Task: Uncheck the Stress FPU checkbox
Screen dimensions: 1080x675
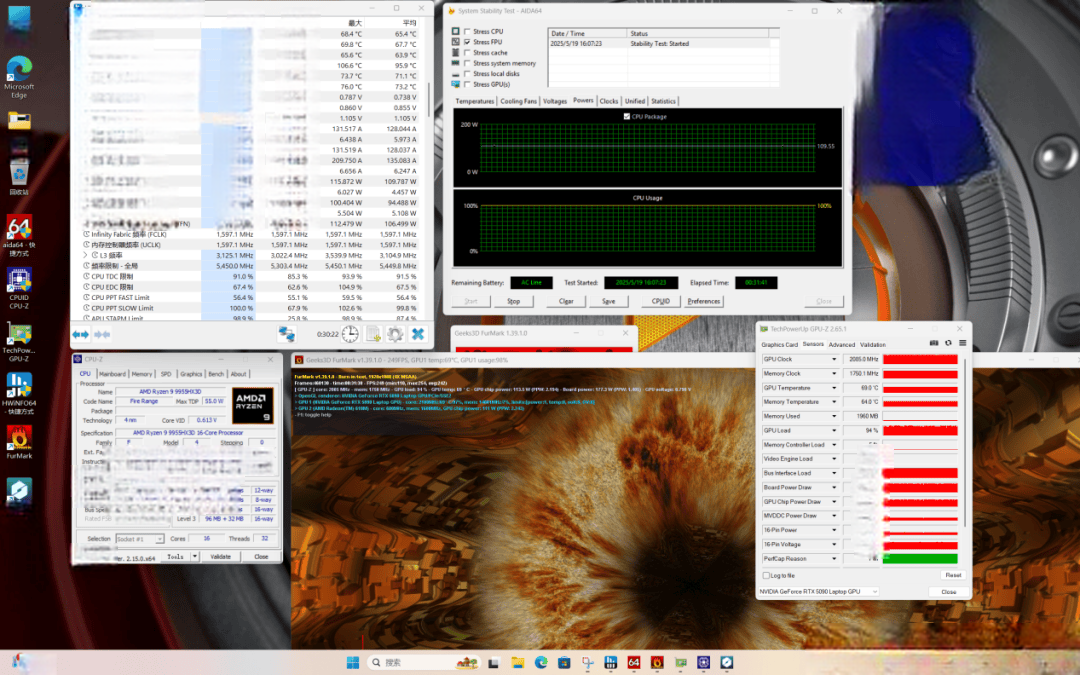Action: pos(467,42)
